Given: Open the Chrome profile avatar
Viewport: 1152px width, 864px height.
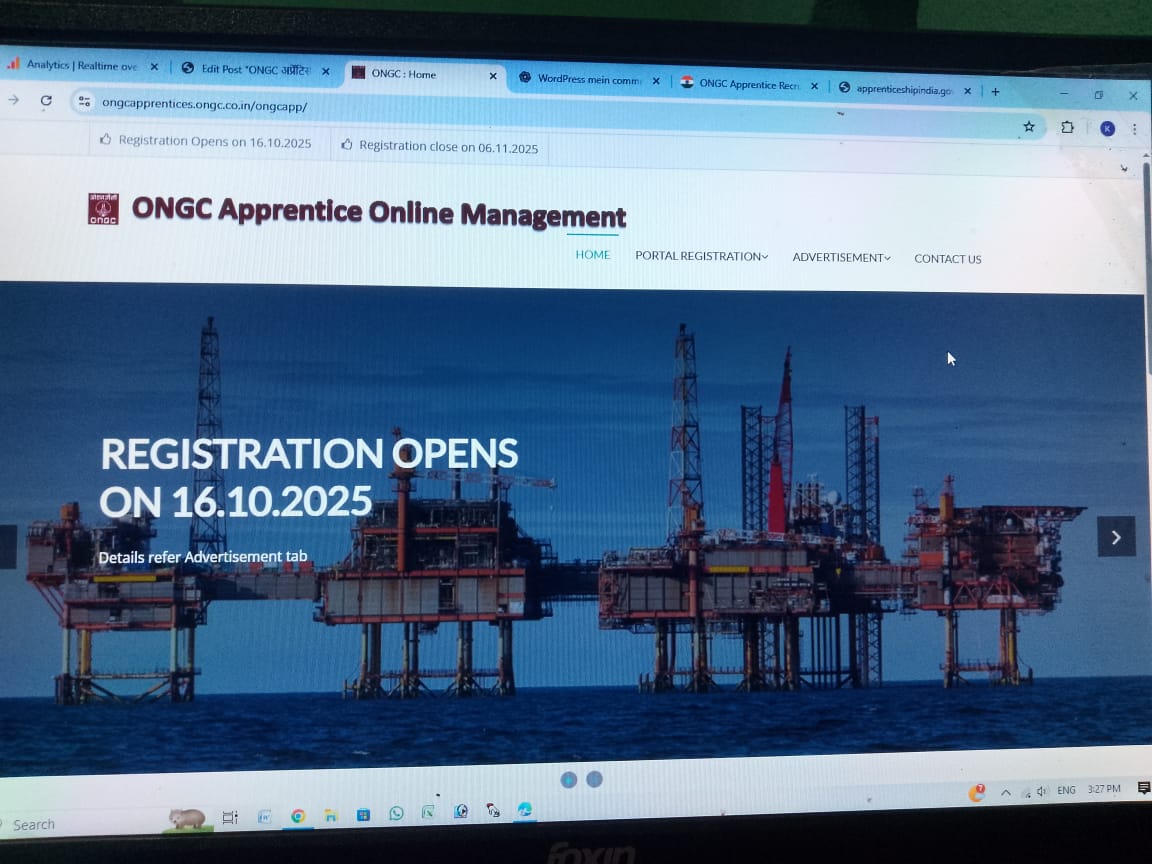Looking at the screenshot, I should (1107, 128).
